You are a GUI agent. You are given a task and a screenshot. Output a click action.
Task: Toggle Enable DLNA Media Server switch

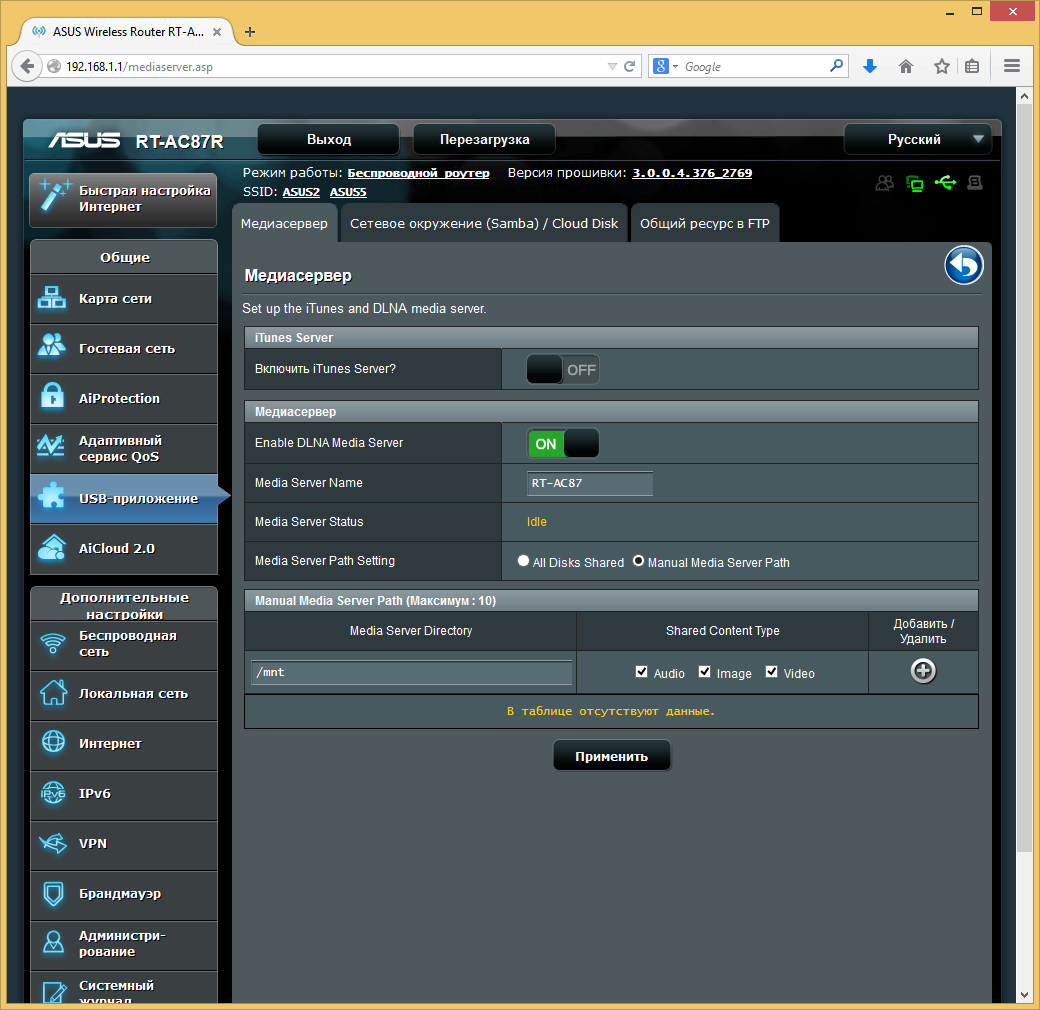pos(562,444)
